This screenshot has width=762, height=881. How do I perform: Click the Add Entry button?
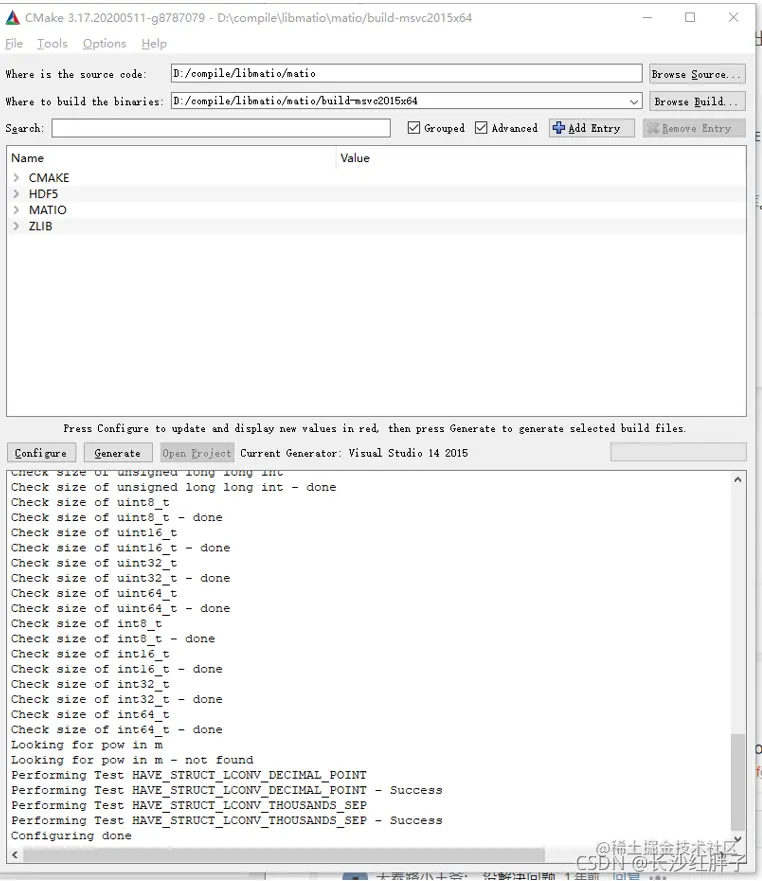coord(592,128)
